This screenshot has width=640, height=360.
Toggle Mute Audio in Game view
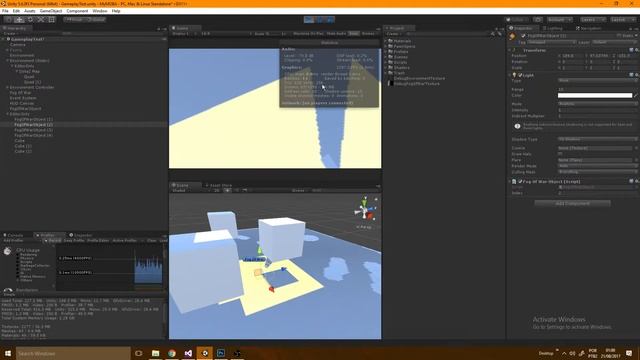click(336, 34)
